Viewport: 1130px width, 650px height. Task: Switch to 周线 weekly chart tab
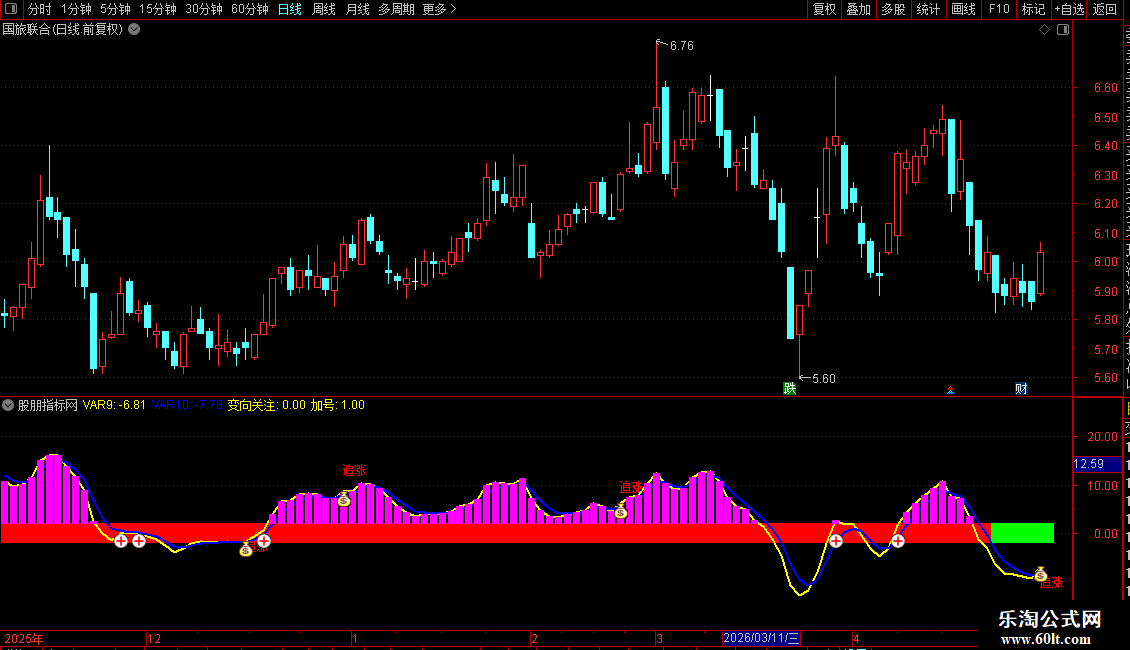[x=324, y=9]
